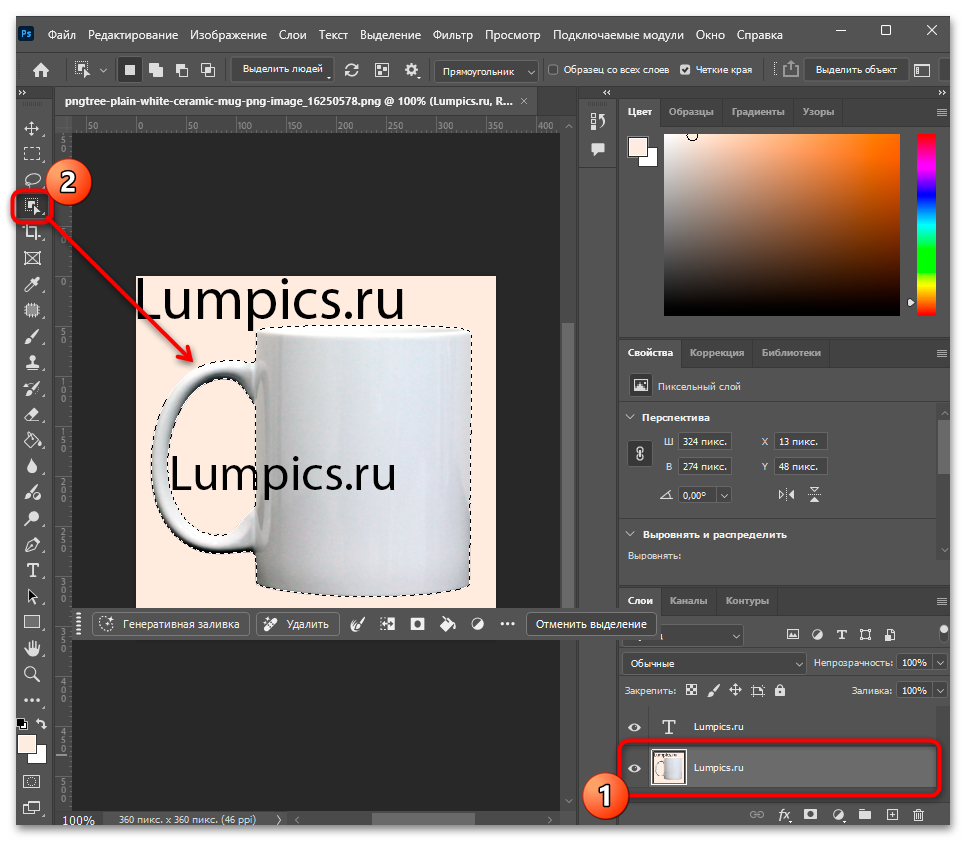
Task: Select the Horizontal Type tool
Action: click(32, 571)
